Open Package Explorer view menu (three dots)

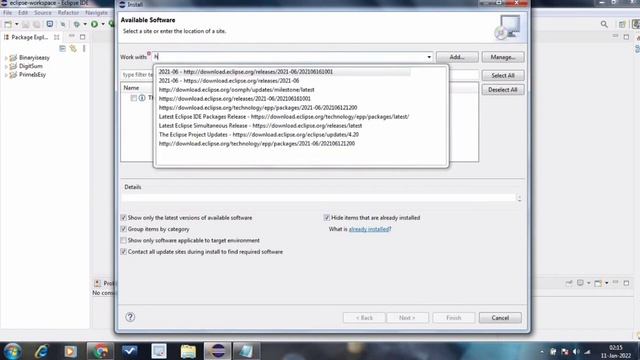click(x=84, y=49)
